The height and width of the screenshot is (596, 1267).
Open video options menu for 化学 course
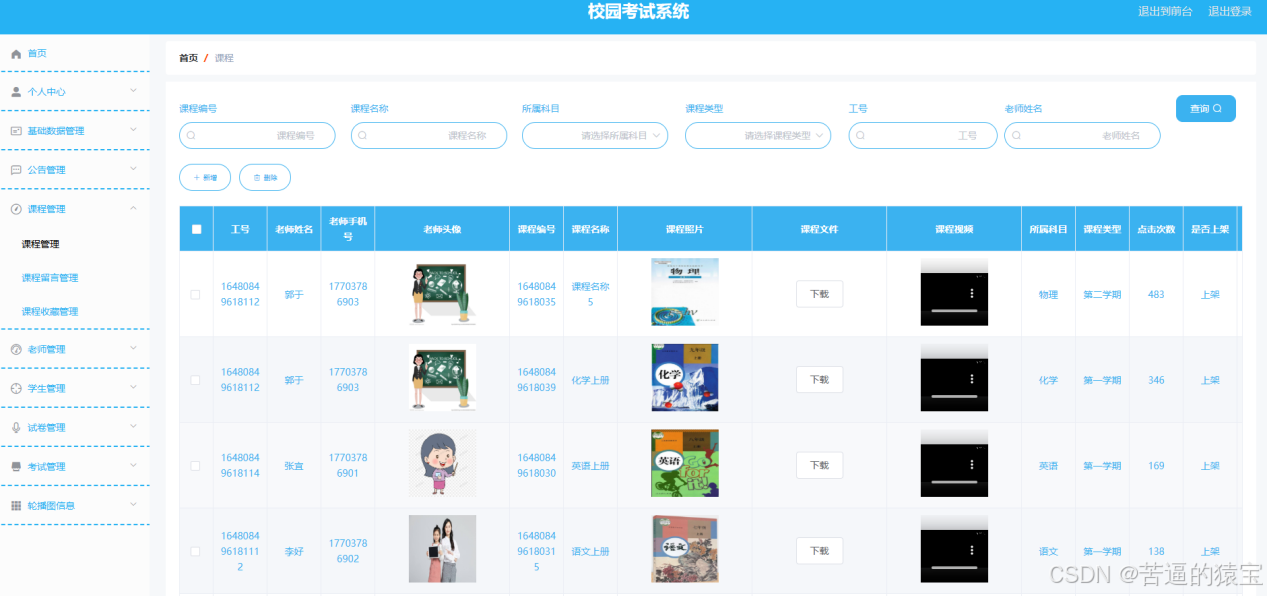[971, 380]
